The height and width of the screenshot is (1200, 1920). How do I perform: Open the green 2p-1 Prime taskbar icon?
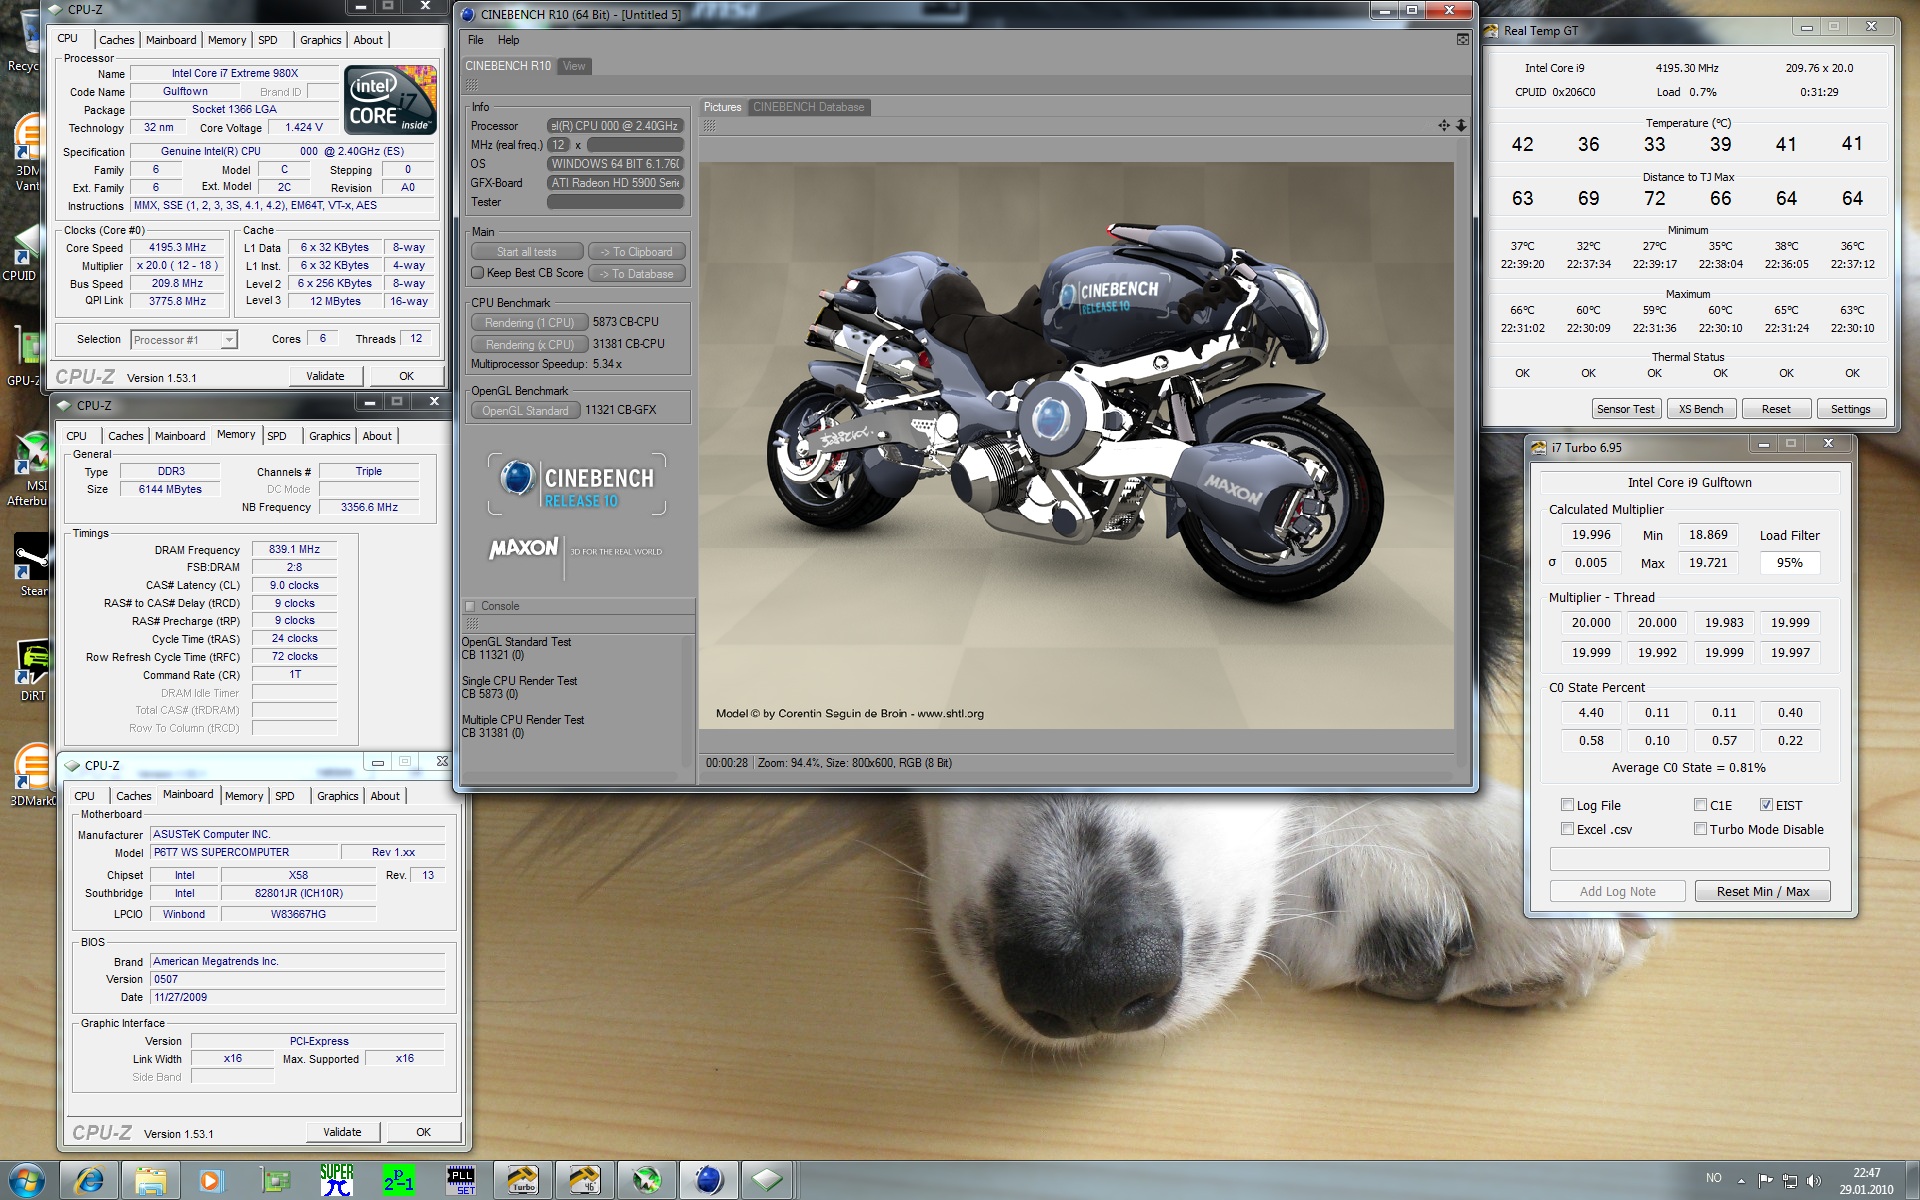398,1180
